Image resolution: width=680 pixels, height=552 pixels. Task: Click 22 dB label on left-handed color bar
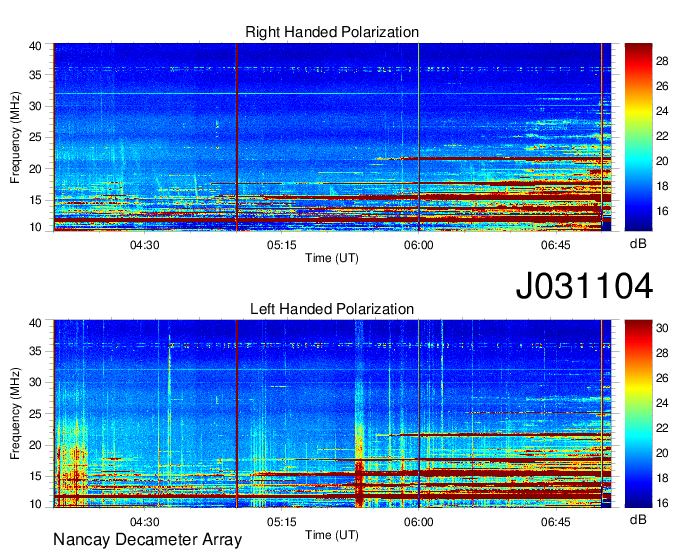pos(662,428)
